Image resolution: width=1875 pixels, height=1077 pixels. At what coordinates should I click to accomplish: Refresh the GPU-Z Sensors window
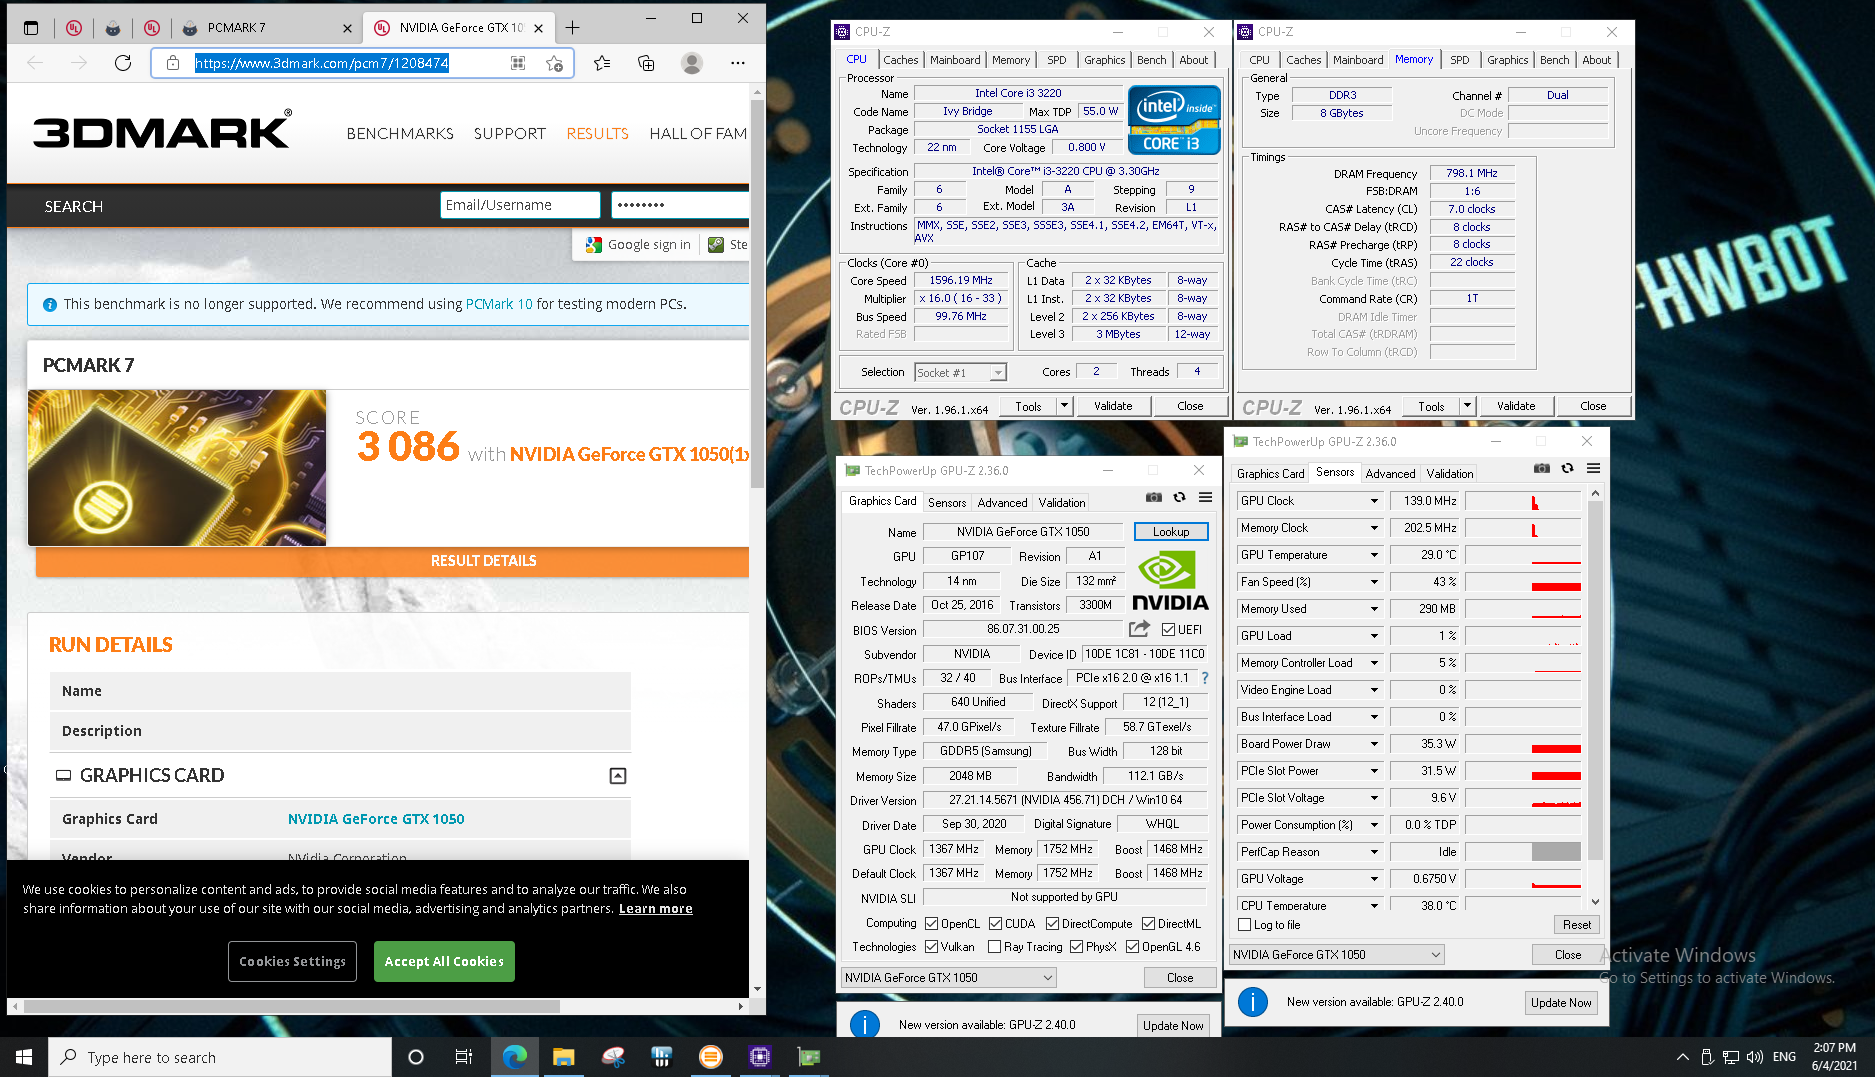click(x=1567, y=468)
